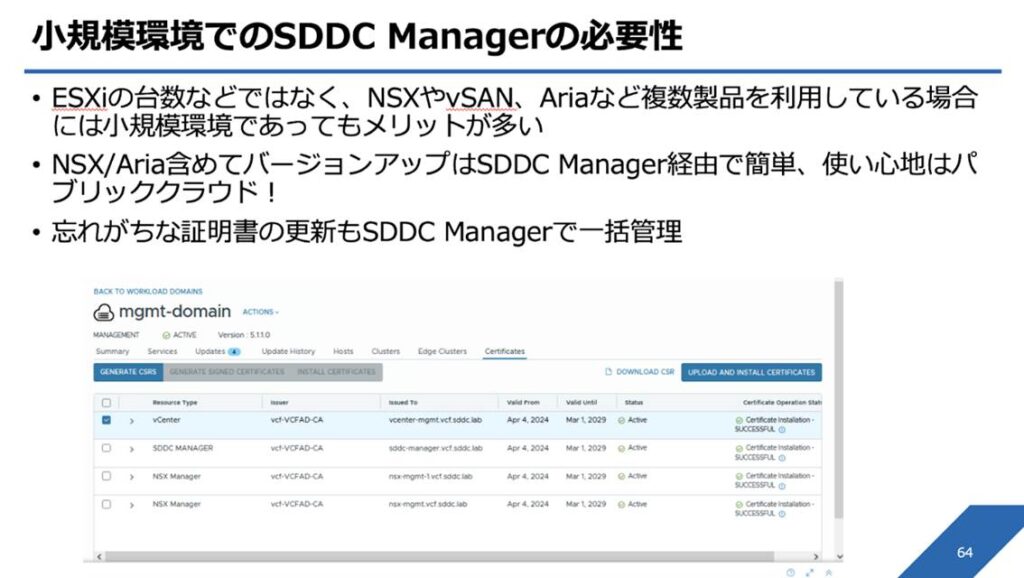The height and width of the screenshot is (578, 1024).
Task: Check the SDDC MANAGER row checkbox
Action: (106, 448)
